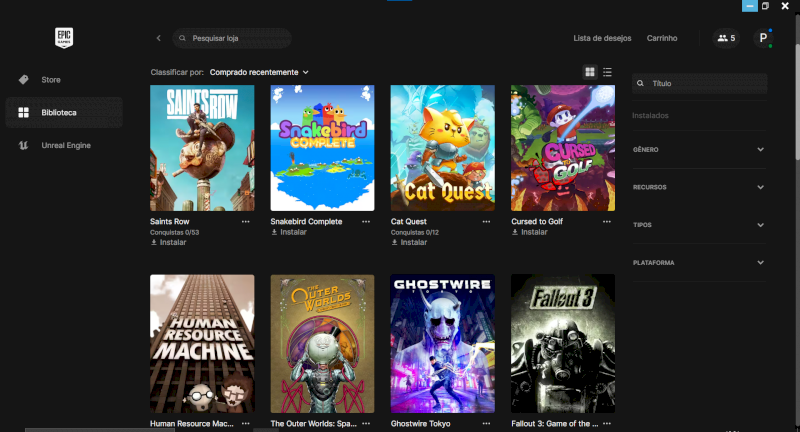
Task: Open The Outer Worlds options dots
Action: [366, 423]
